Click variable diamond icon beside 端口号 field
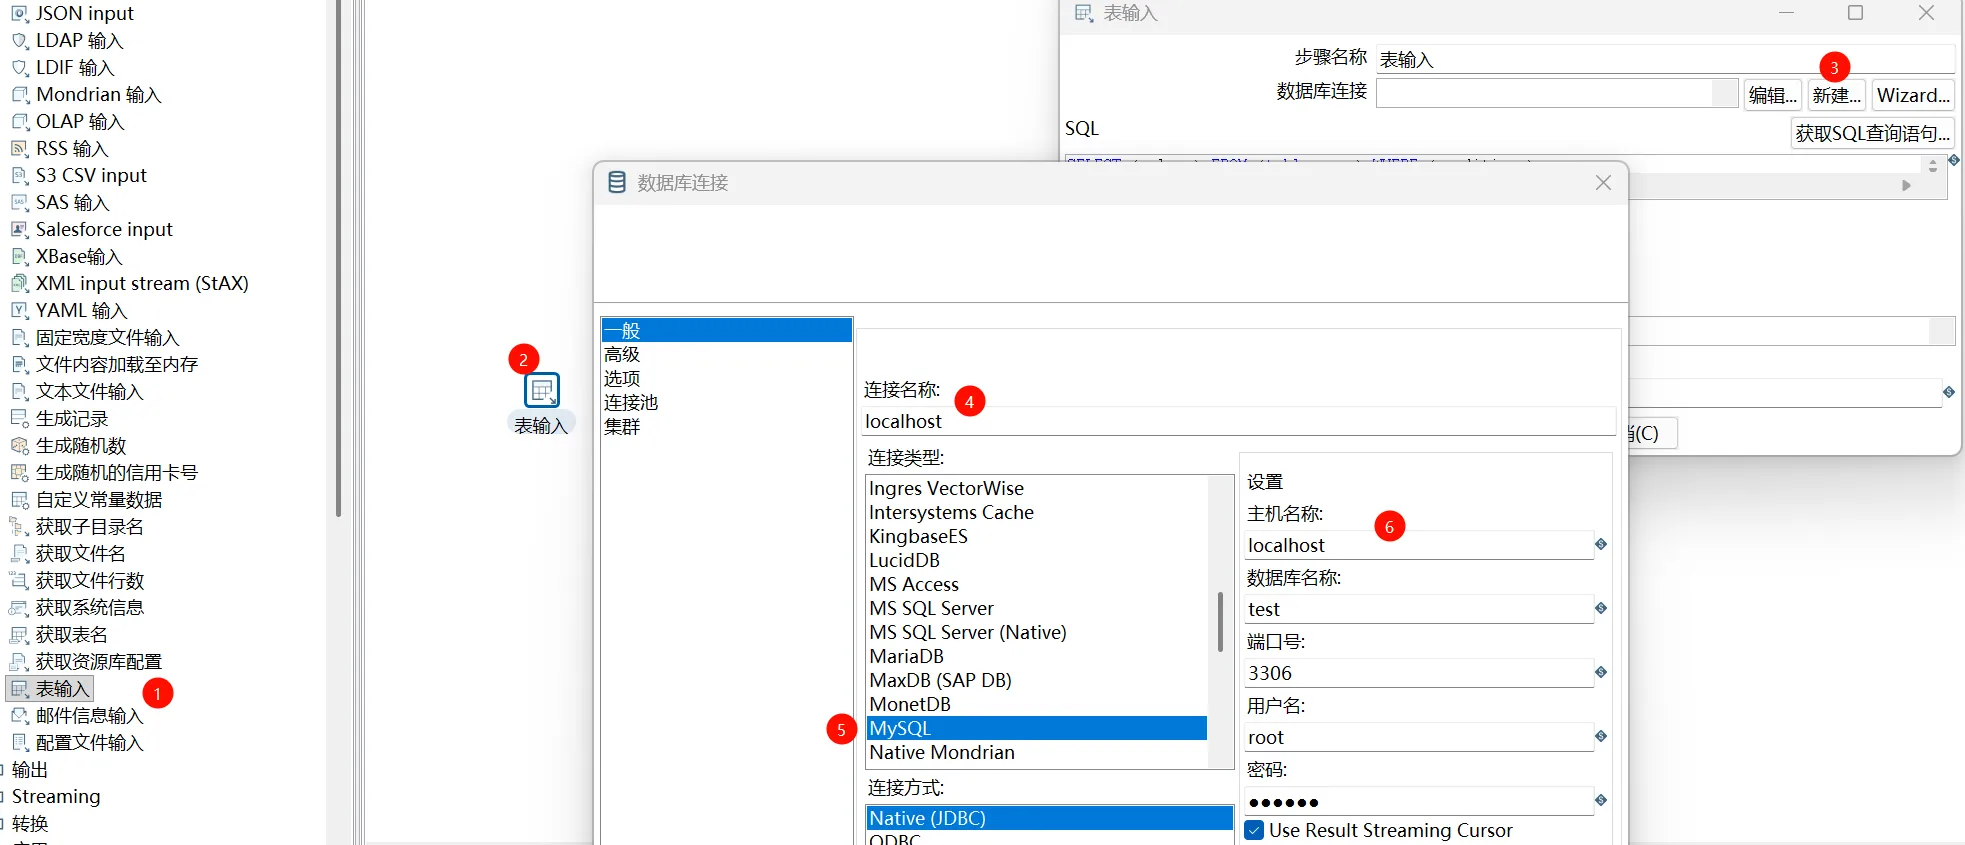This screenshot has height=845, width=1965. pyautogui.click(x=1601, y=672)
